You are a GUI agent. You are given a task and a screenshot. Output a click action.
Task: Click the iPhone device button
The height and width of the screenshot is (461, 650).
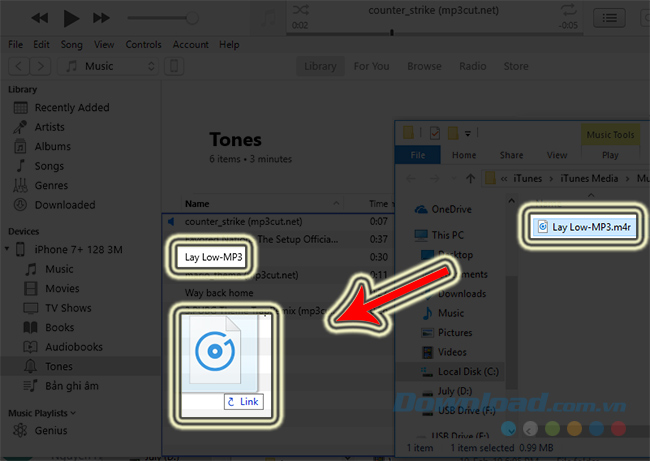[x=174, y=66]
